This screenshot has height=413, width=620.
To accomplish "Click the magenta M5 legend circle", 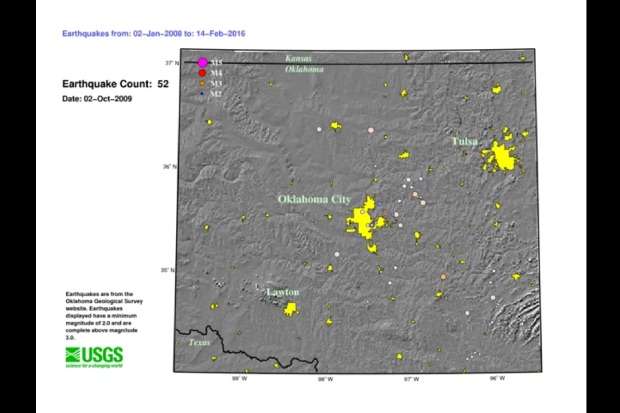I will pyautogui.click(x=202, y=63).
